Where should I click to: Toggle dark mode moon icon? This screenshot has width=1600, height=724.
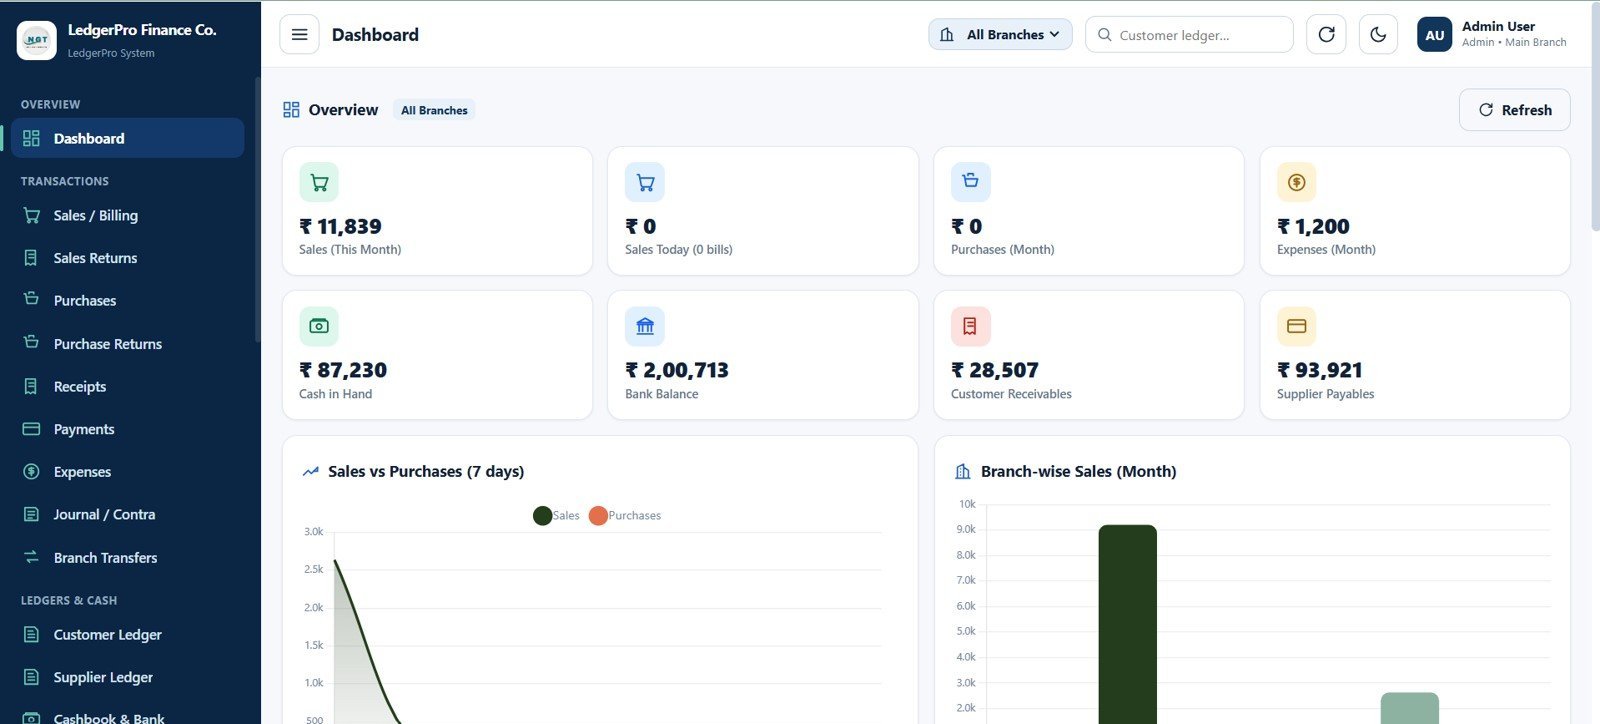point(1378,34)
